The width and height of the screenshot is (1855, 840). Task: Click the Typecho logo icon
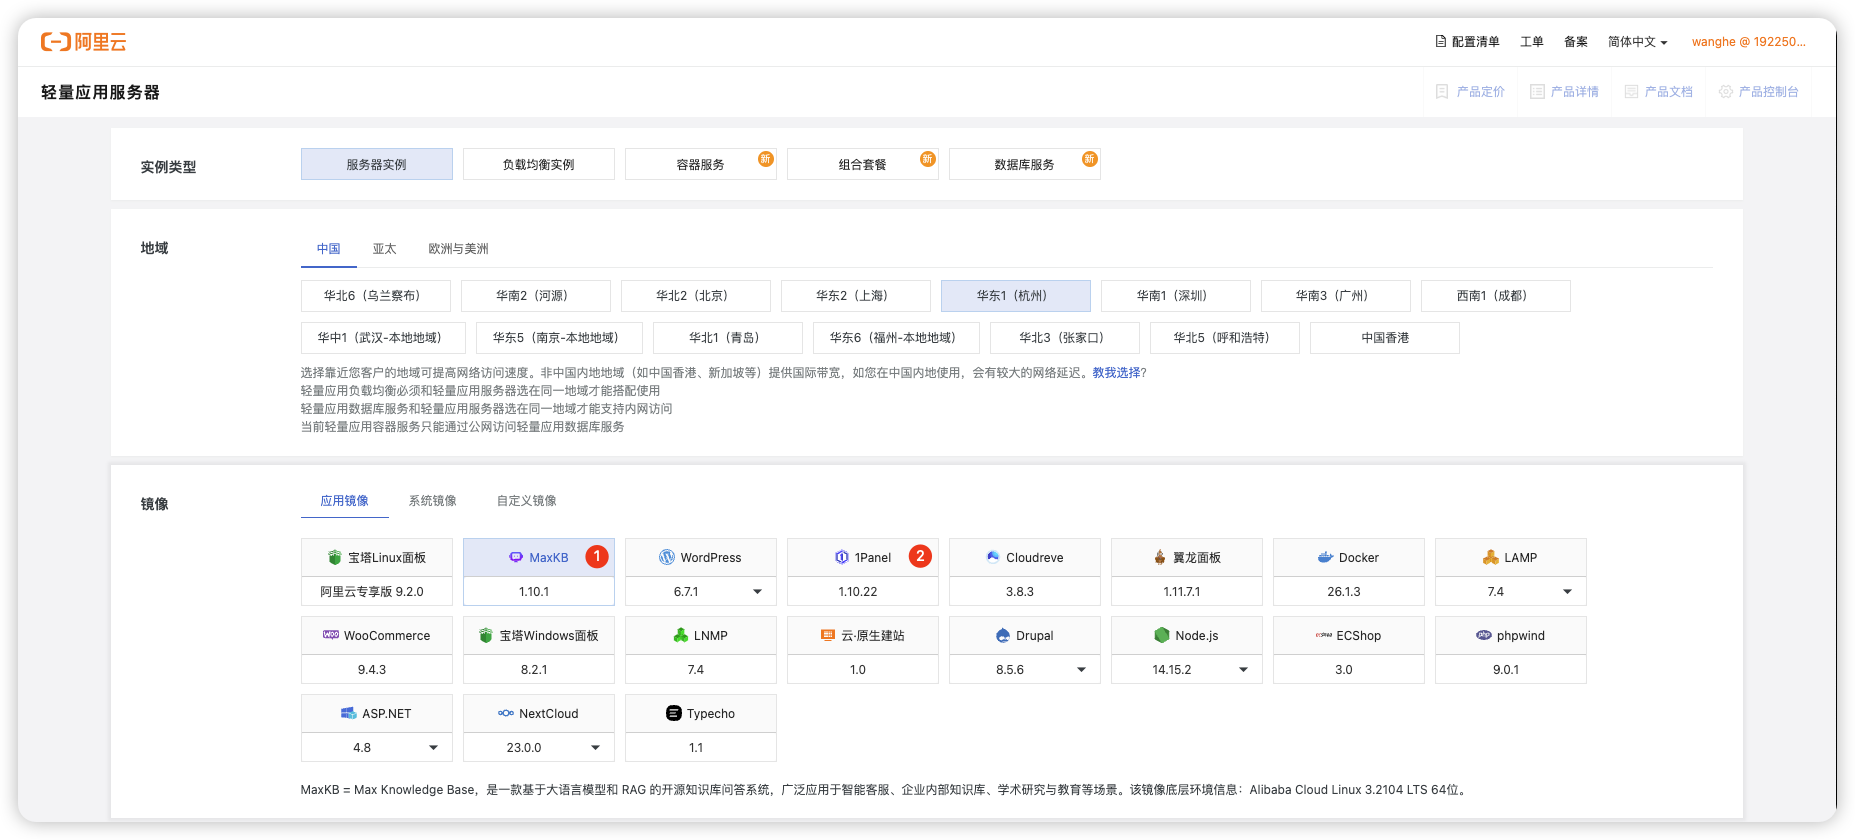click(674, 714)
